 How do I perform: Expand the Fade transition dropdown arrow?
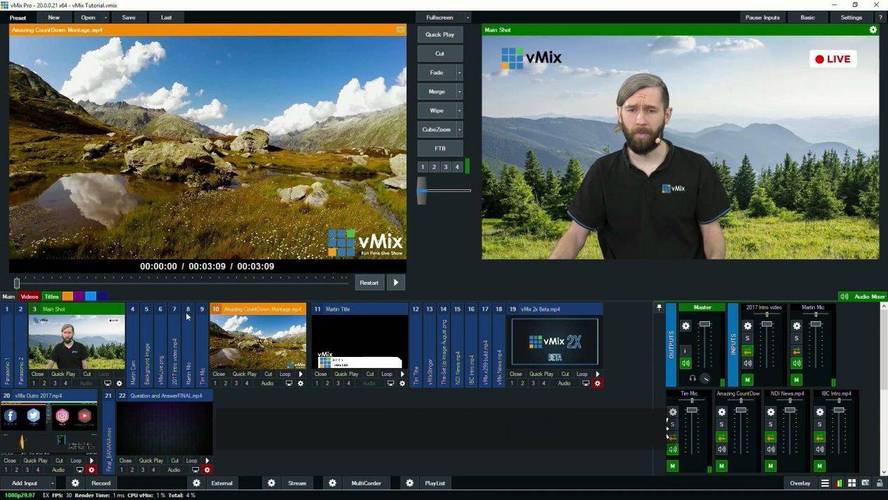[x=459, y=72]
